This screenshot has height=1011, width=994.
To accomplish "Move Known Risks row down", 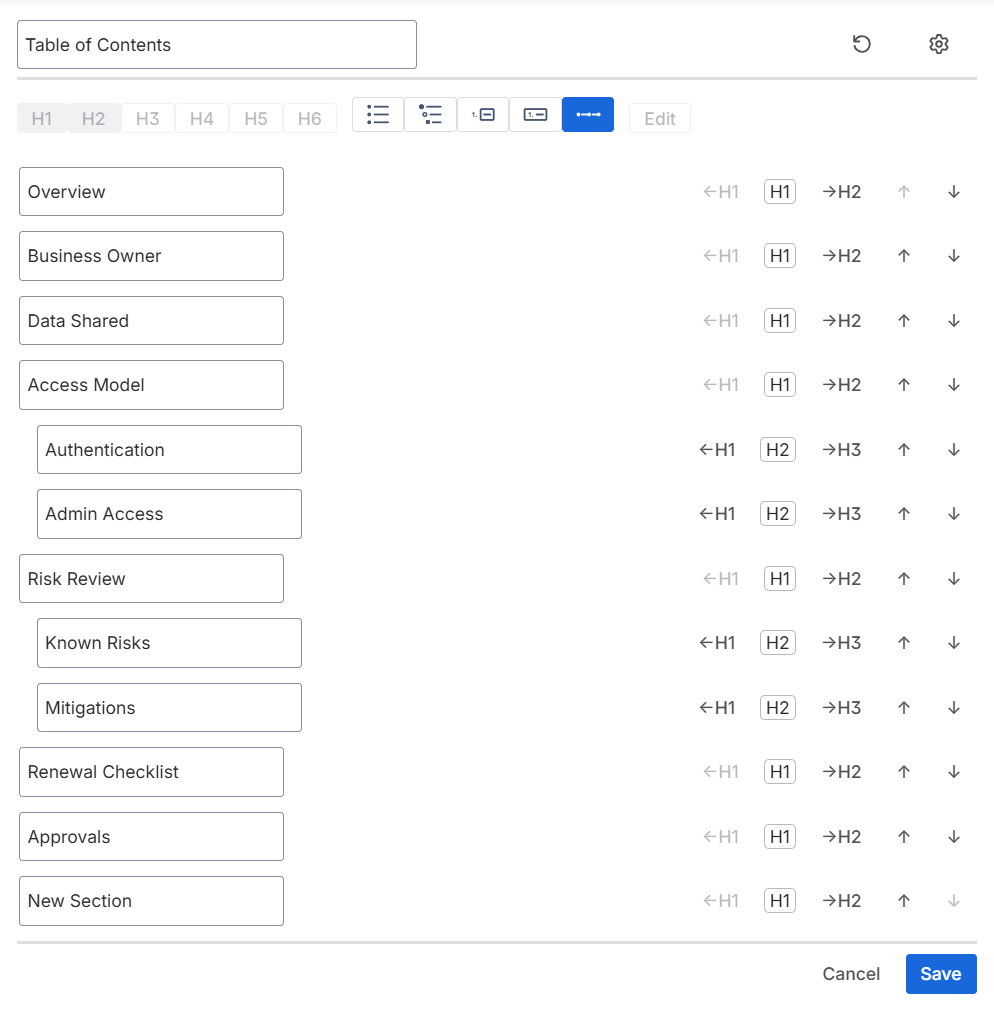I will point(954,643).
